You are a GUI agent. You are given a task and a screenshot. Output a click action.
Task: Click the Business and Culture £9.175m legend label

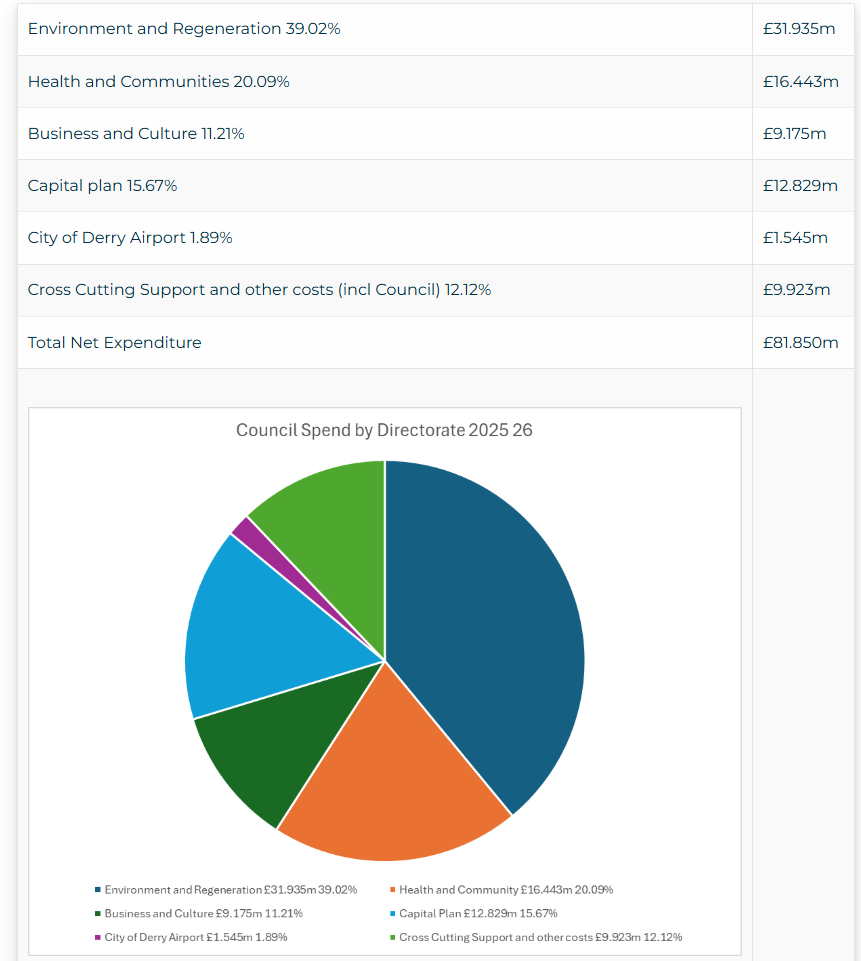[x=203, y=913]
